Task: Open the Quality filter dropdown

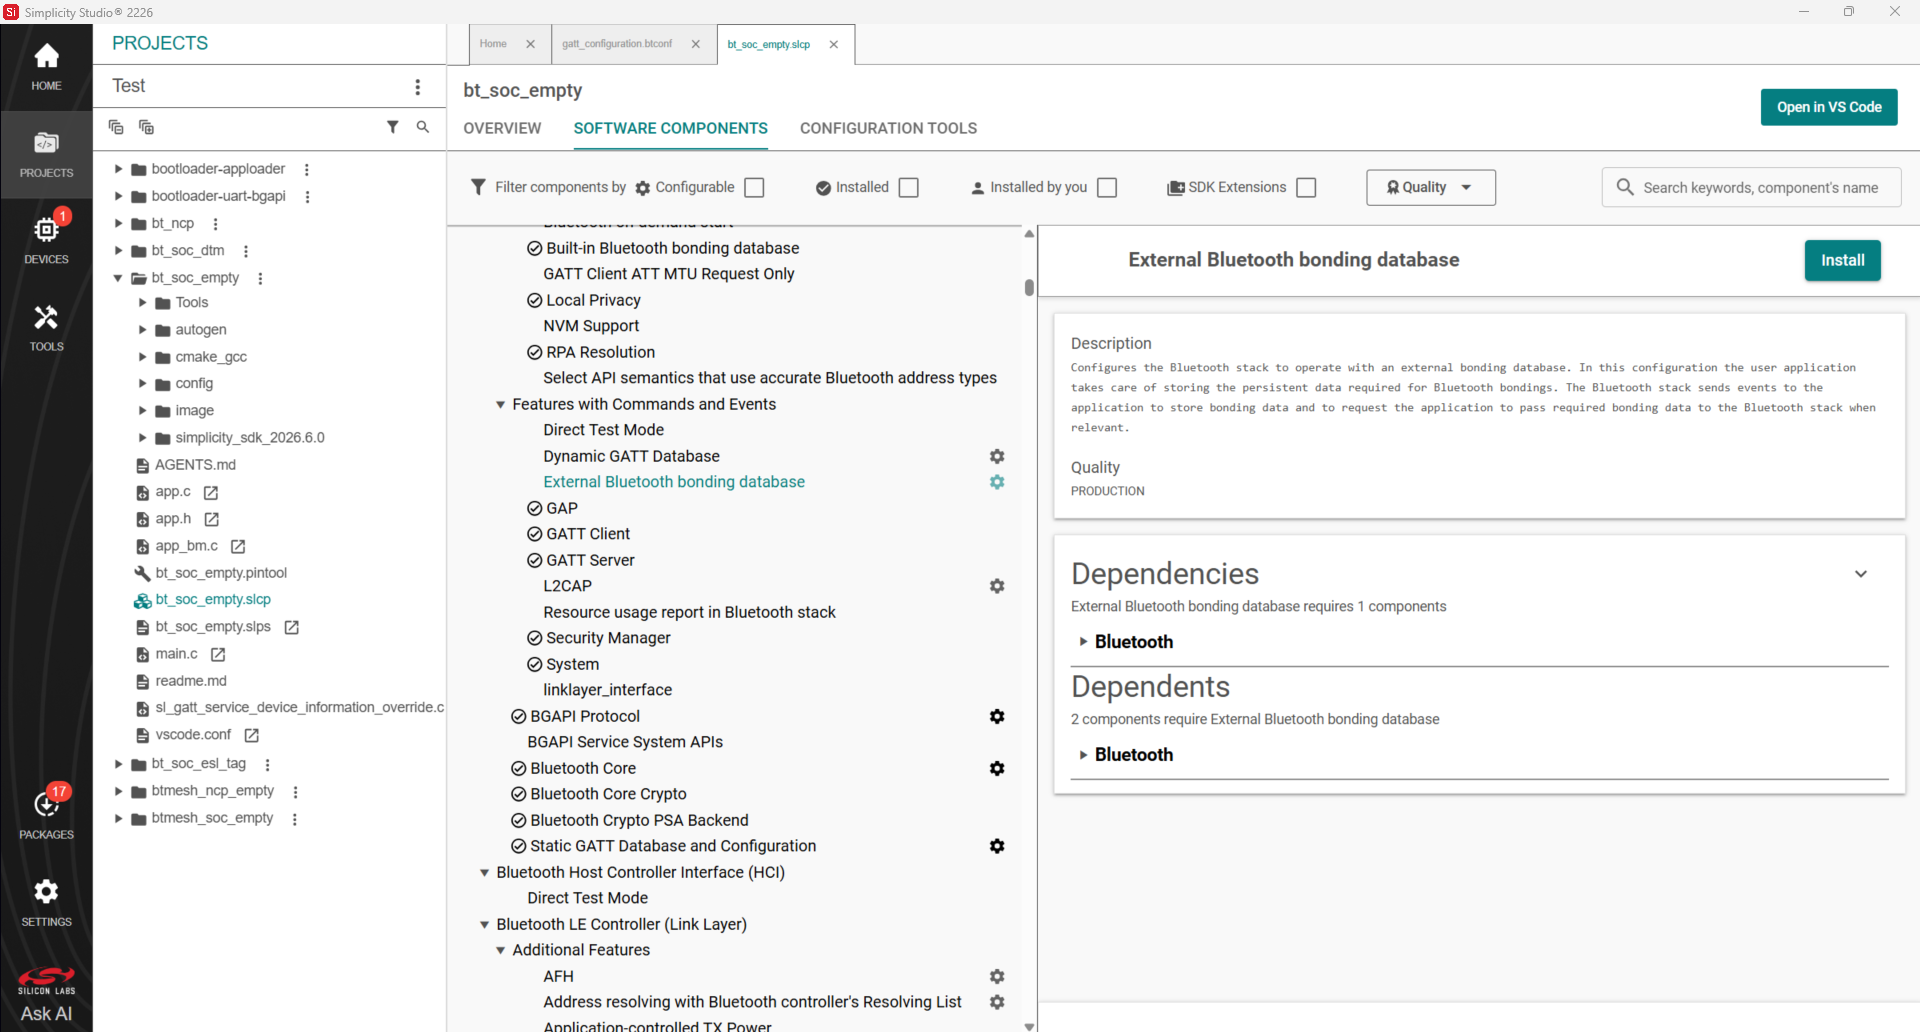Action: pyautogui.click(x=1431, y=188)
